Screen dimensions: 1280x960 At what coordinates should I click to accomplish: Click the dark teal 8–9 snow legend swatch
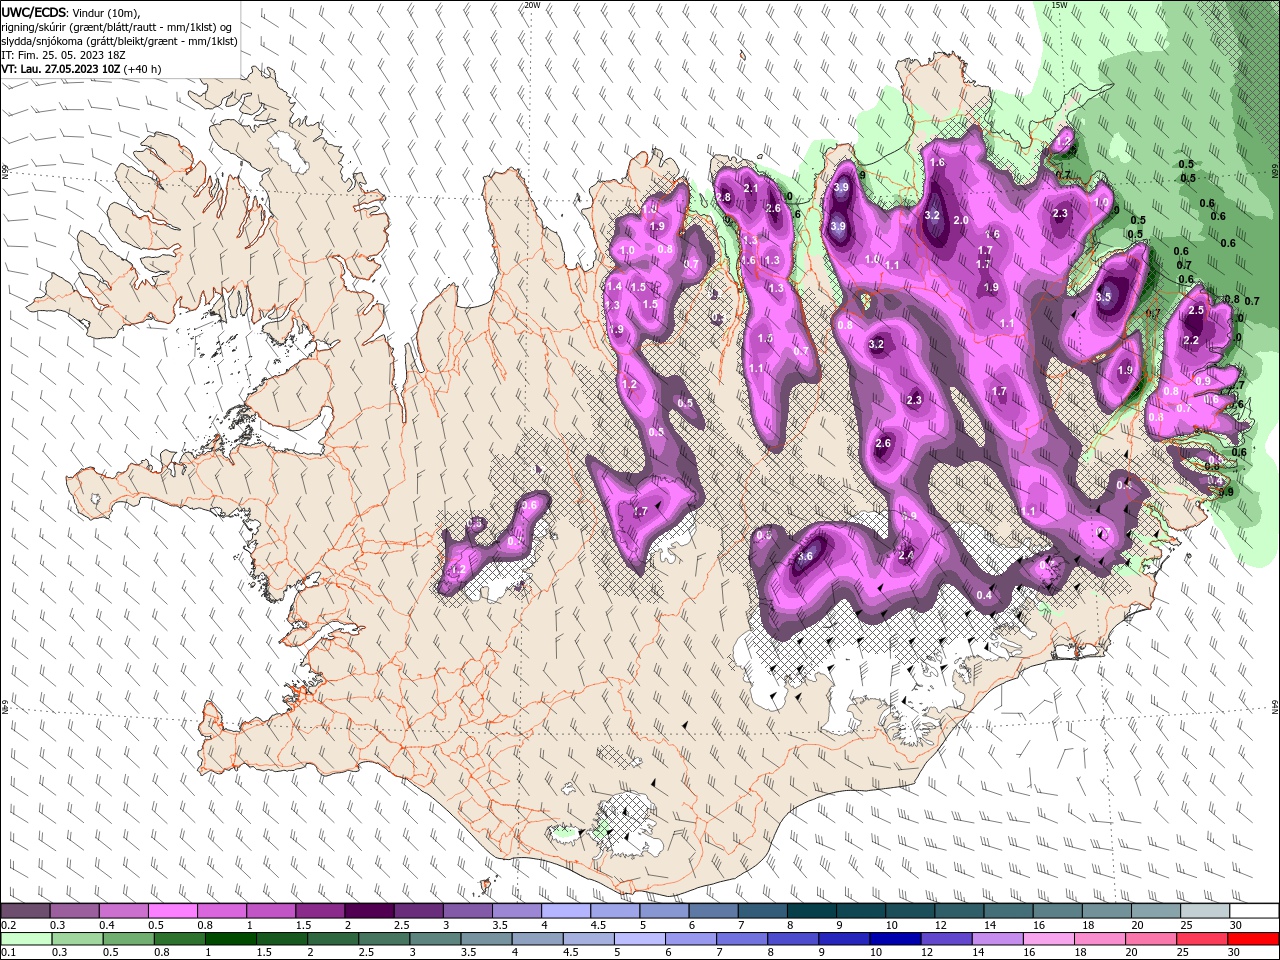[x=812, y=911]
